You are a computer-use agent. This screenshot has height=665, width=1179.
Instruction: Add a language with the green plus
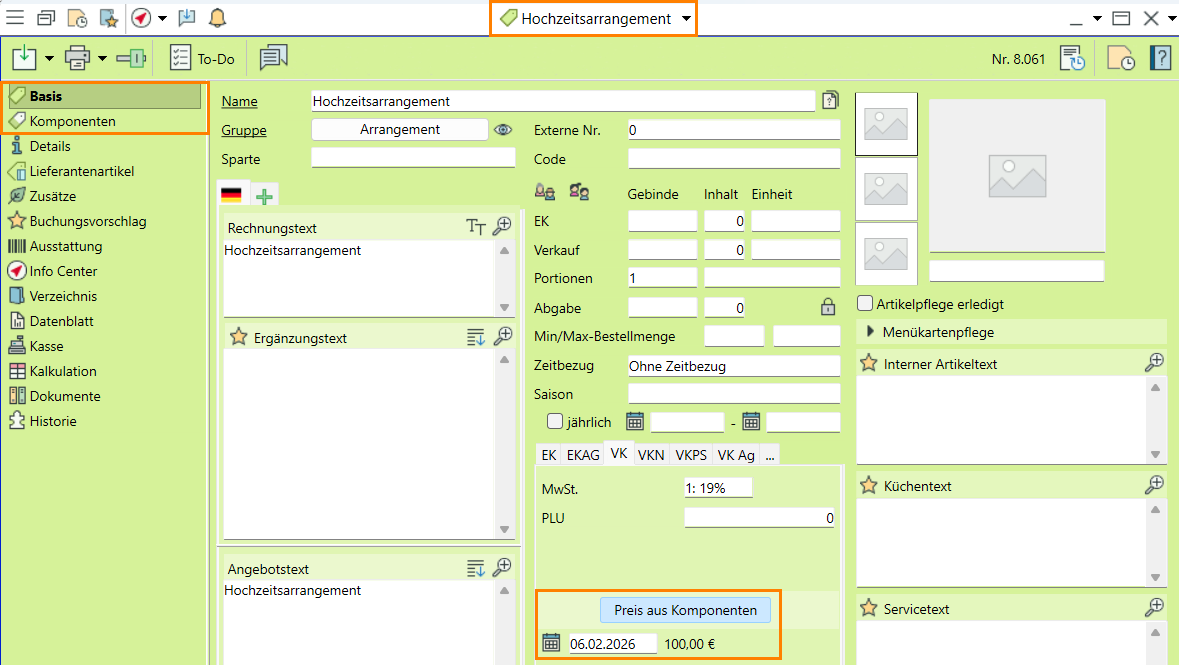pyautogui.click(x=264, y=195)
